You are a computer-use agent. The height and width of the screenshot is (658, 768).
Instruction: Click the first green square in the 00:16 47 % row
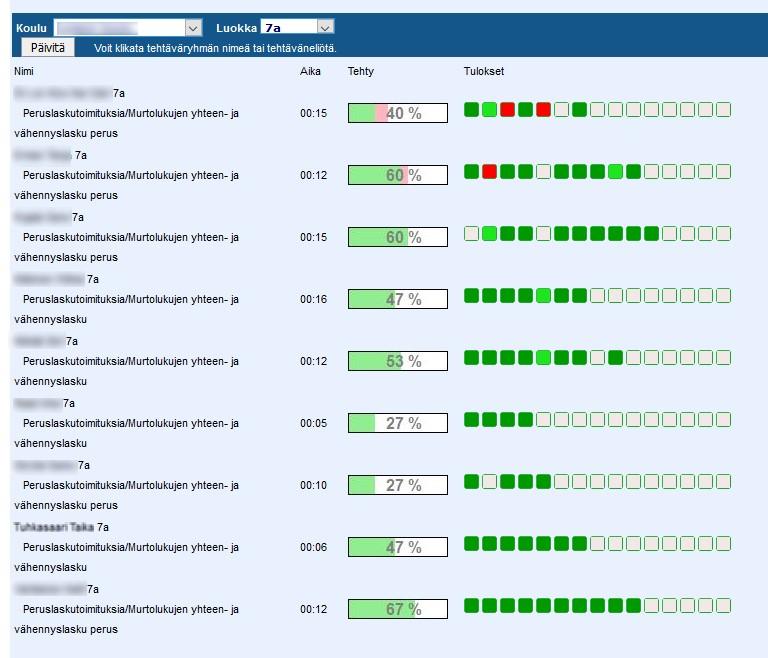click(x=471, y=296)
